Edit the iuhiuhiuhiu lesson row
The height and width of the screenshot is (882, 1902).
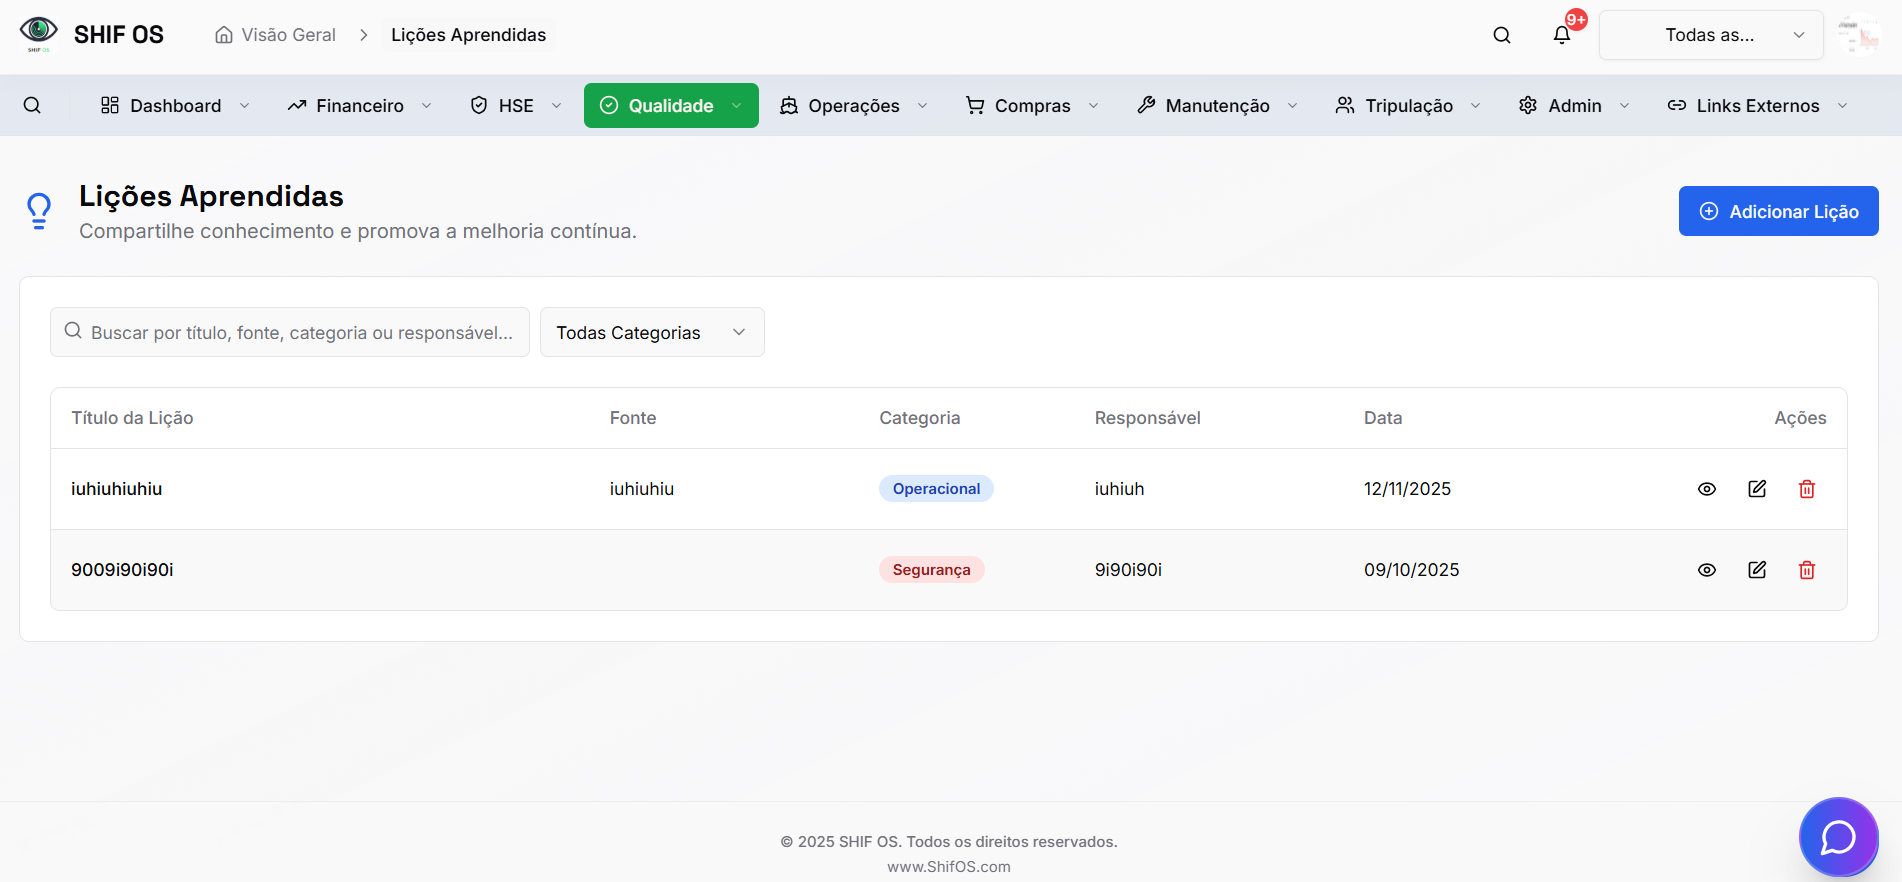[x=1756, y=489]
